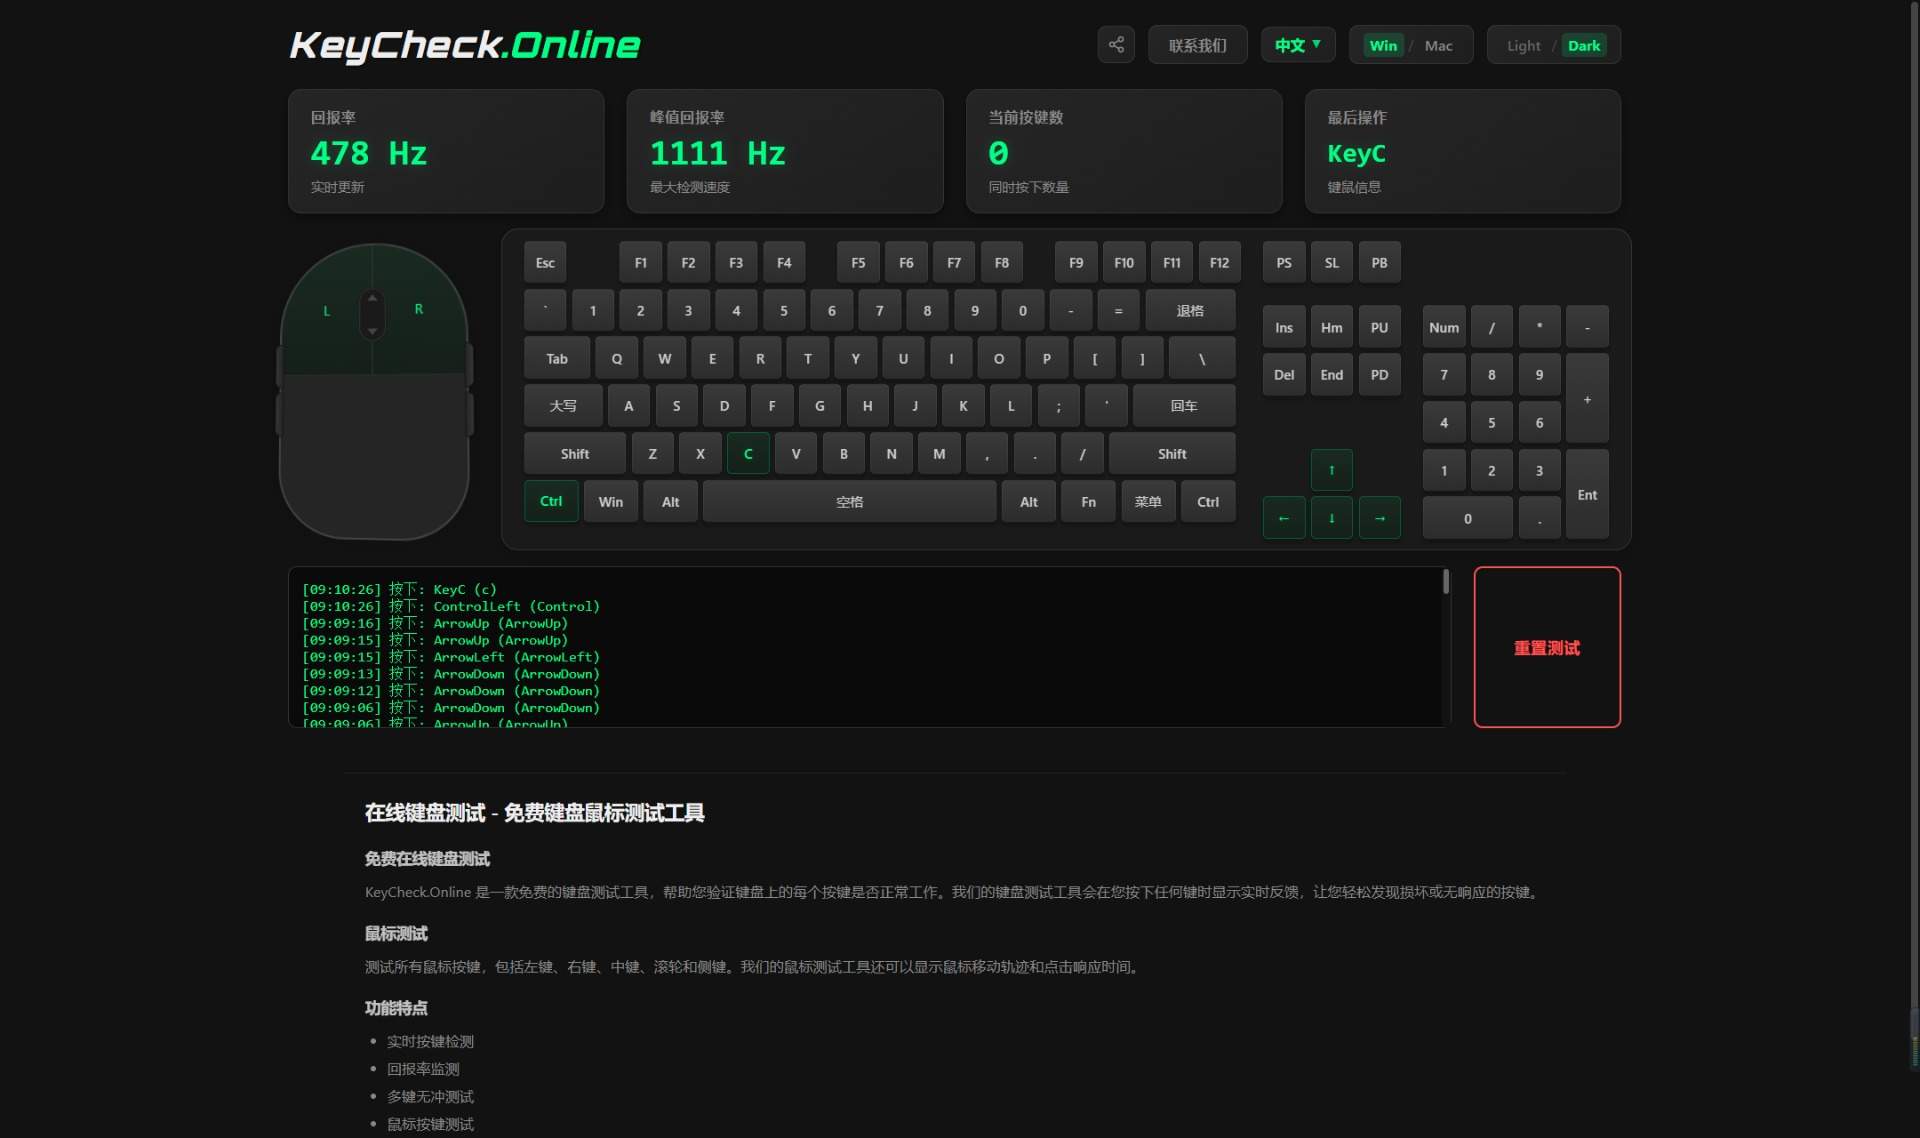Click the PB pause break key
1920x1138 pixels.
pyautogui.click(x=1379, y=262)
